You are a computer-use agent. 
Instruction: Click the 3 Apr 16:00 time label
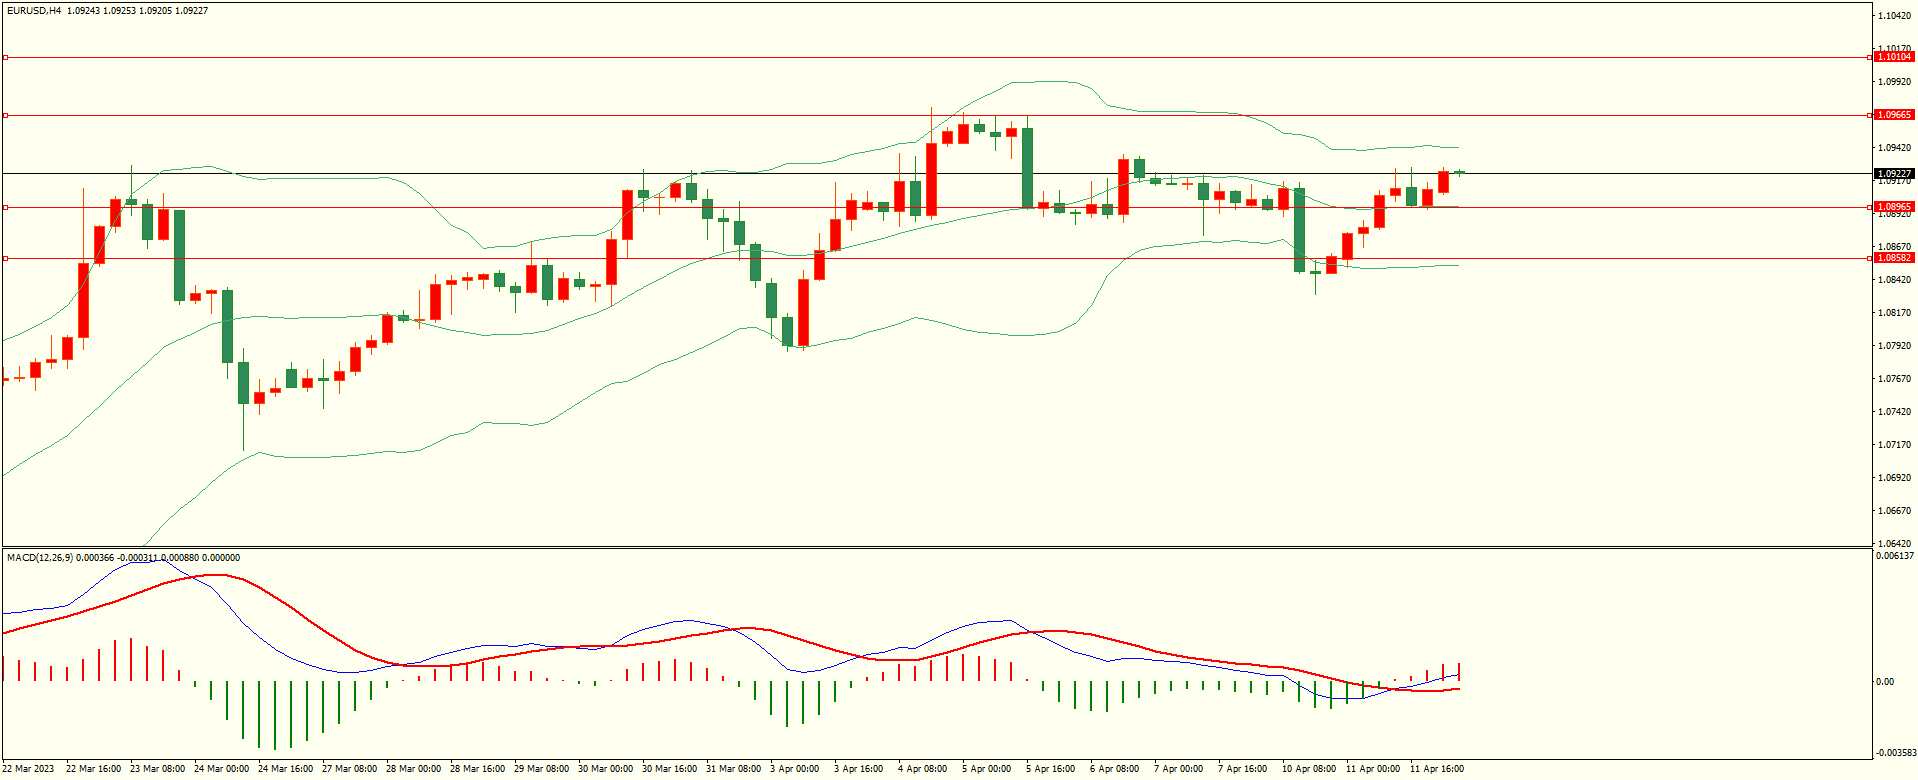click(x=858, y=769)
